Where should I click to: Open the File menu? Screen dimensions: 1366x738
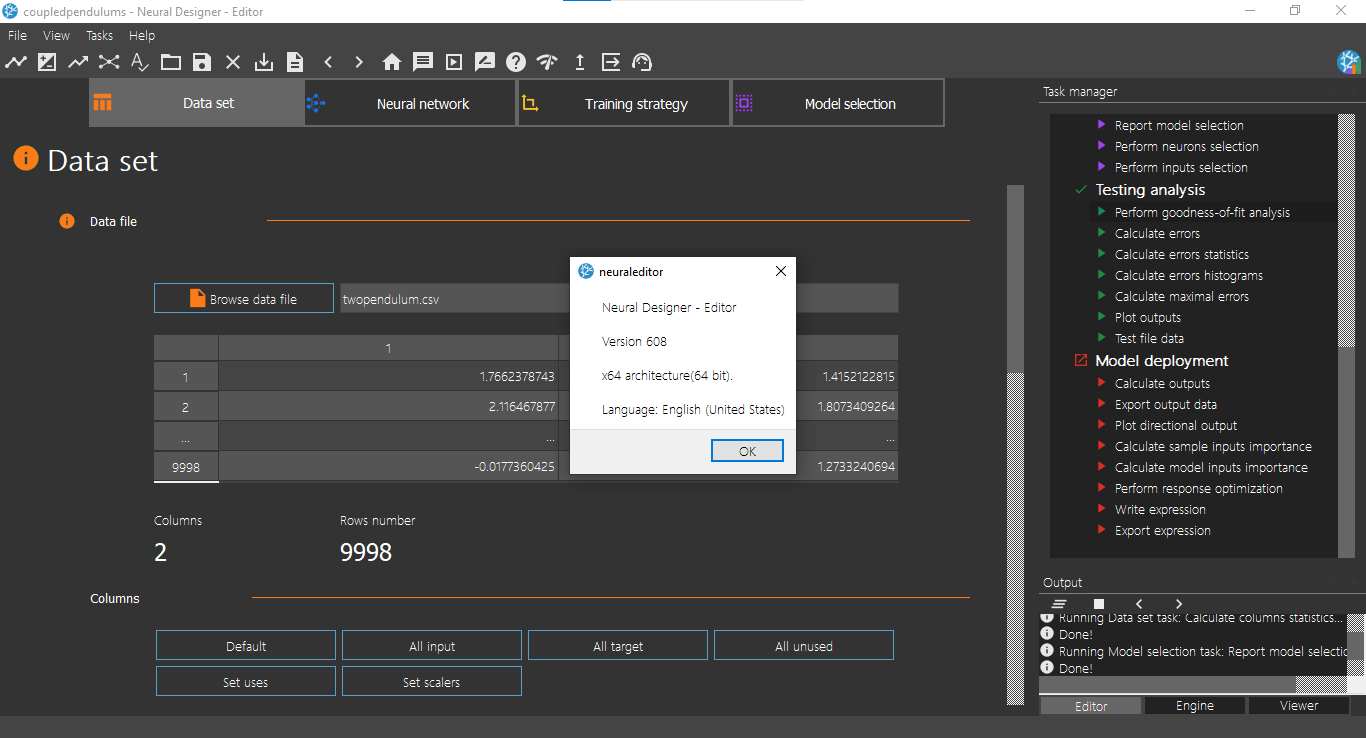coord(17,35)
